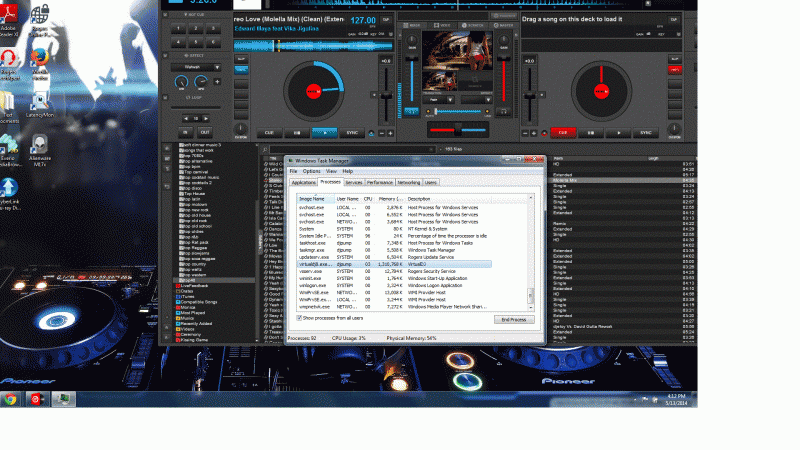The width and height of the screenshot is (800, 450).
Task: Open File menu in Task Manager
Action: (x=293, y=171)
